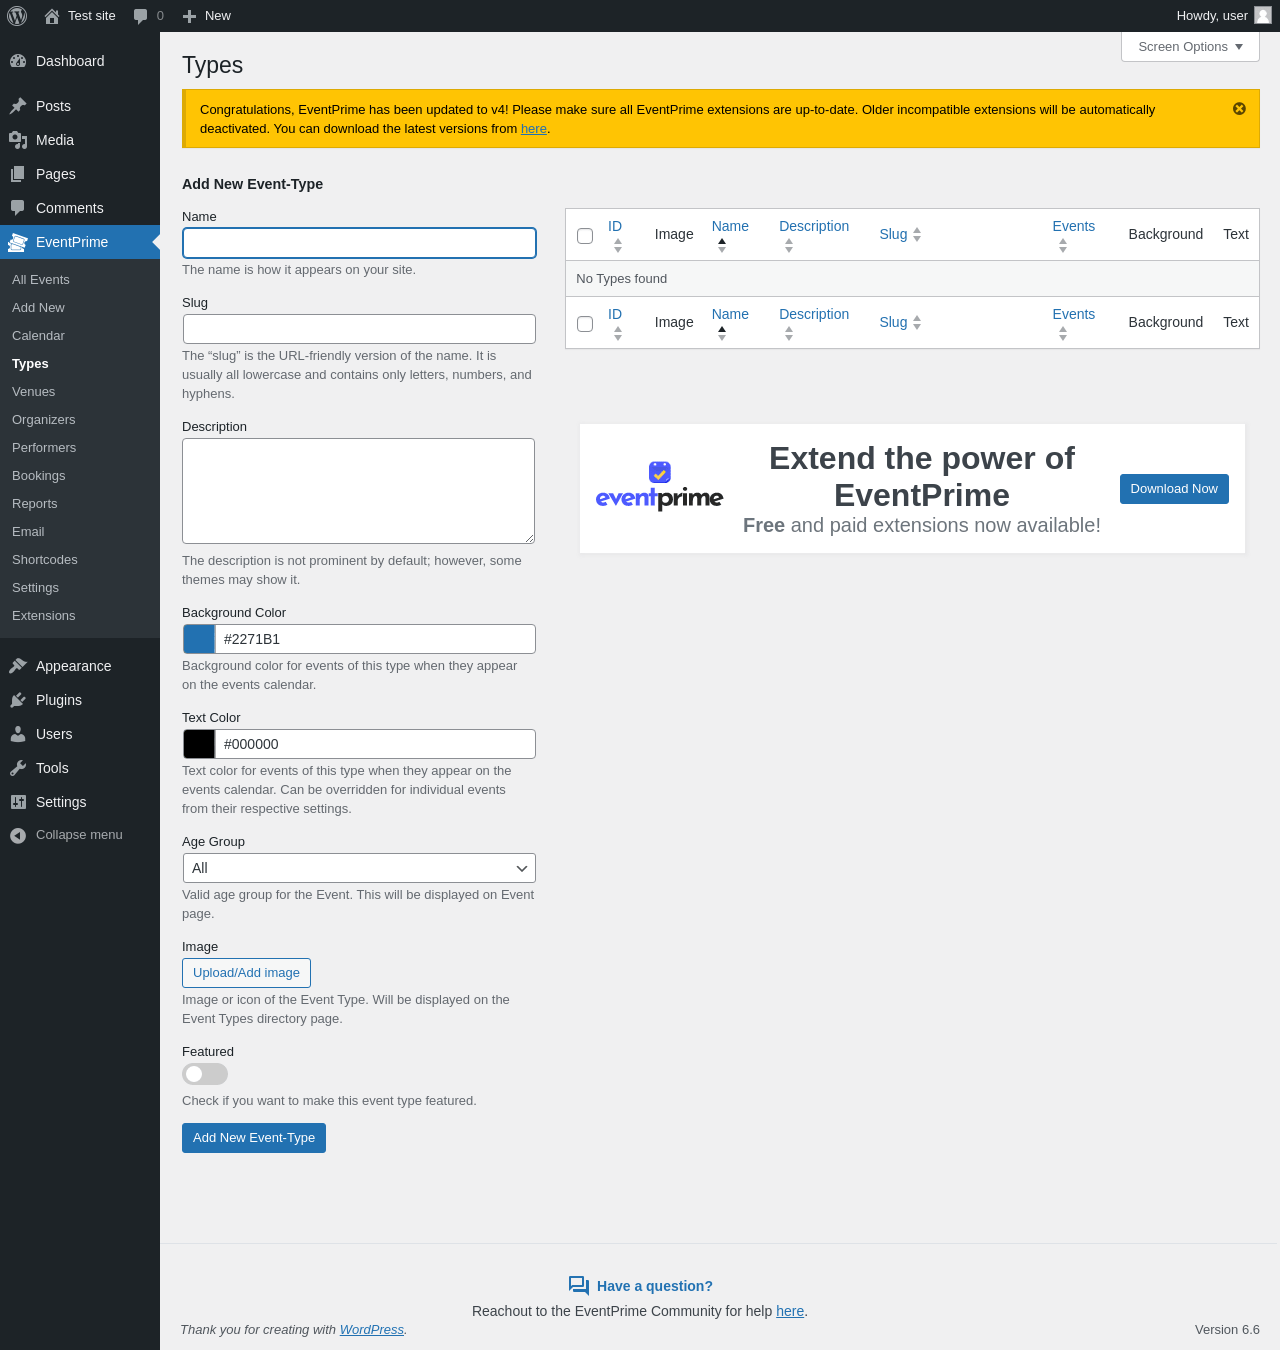Viewport: 1280px width, 1350px height.
Task: Toggle the Featured switch on
Action: point(205,1074)
